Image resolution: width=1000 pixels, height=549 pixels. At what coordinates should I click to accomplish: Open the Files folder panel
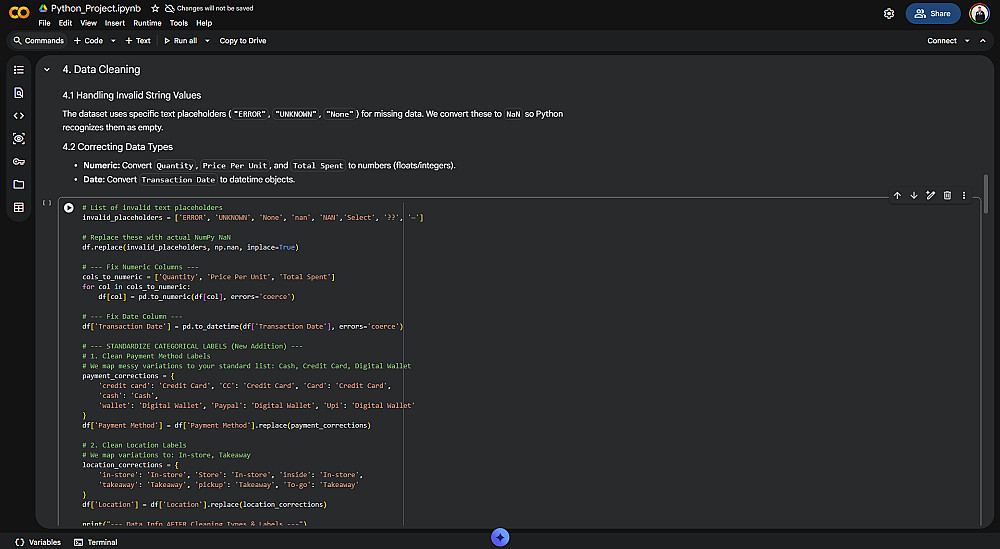click(x=18, y=184)
